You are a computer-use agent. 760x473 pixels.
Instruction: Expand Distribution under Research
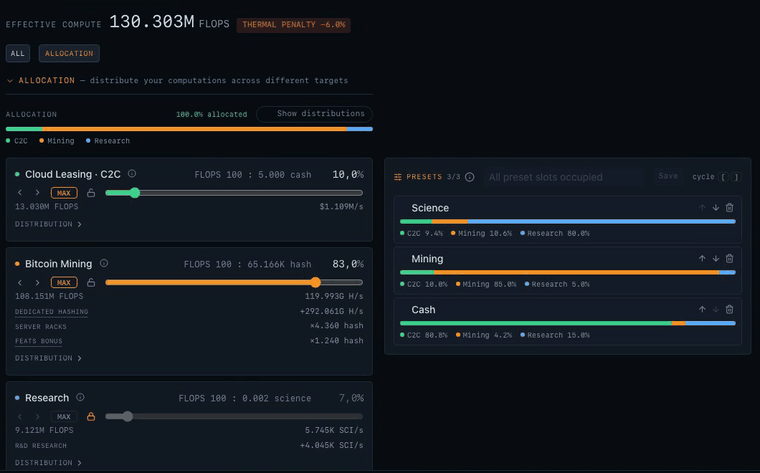pyautogui.click(x=48, y=462)
